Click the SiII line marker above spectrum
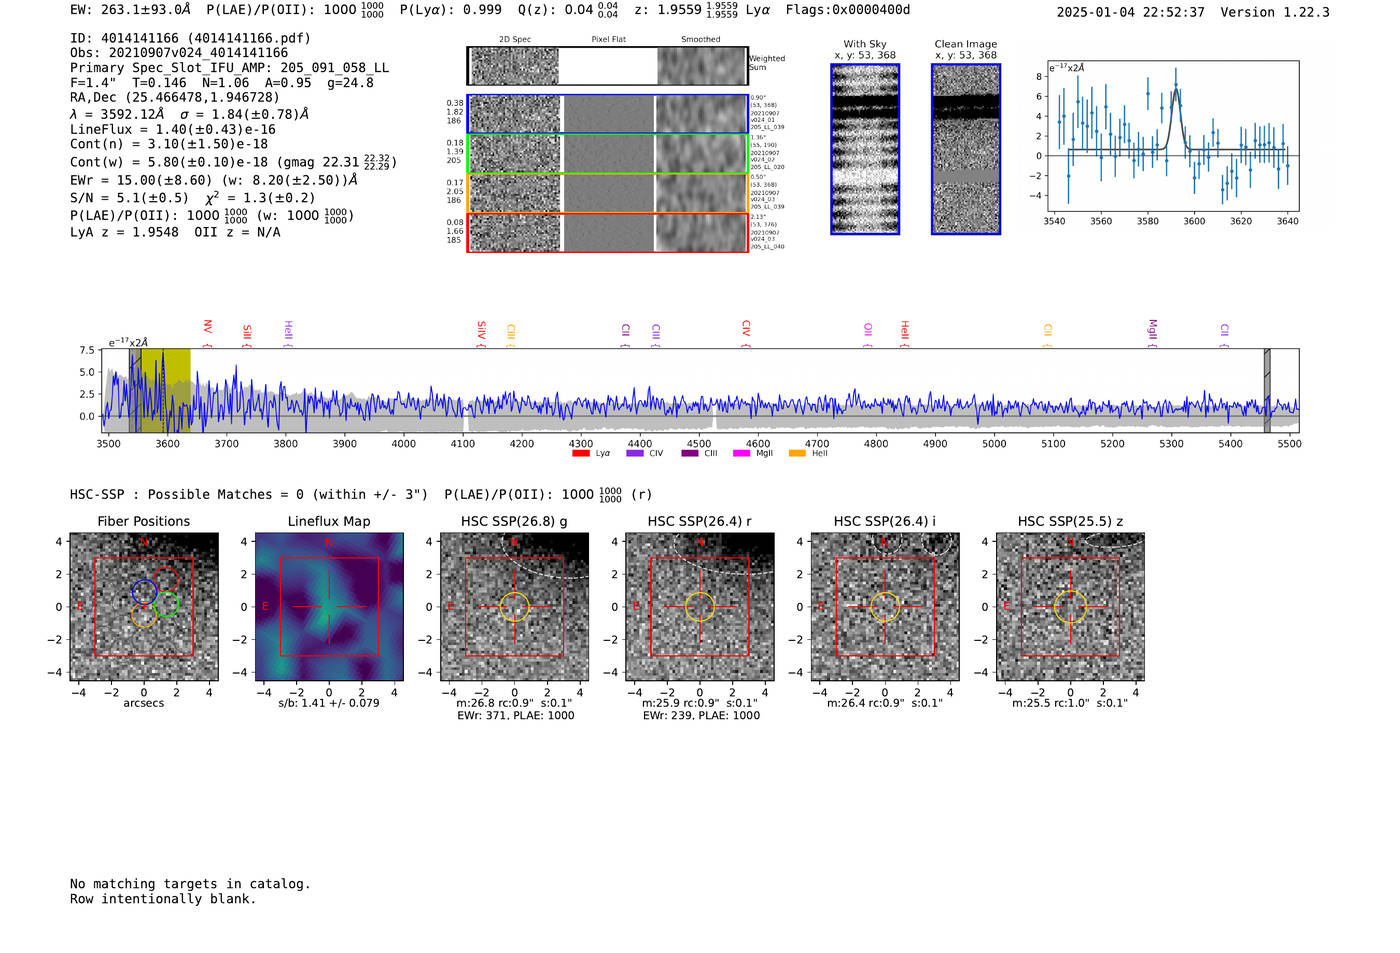Viewport: 1400px width, 953px height. point(247,335)
